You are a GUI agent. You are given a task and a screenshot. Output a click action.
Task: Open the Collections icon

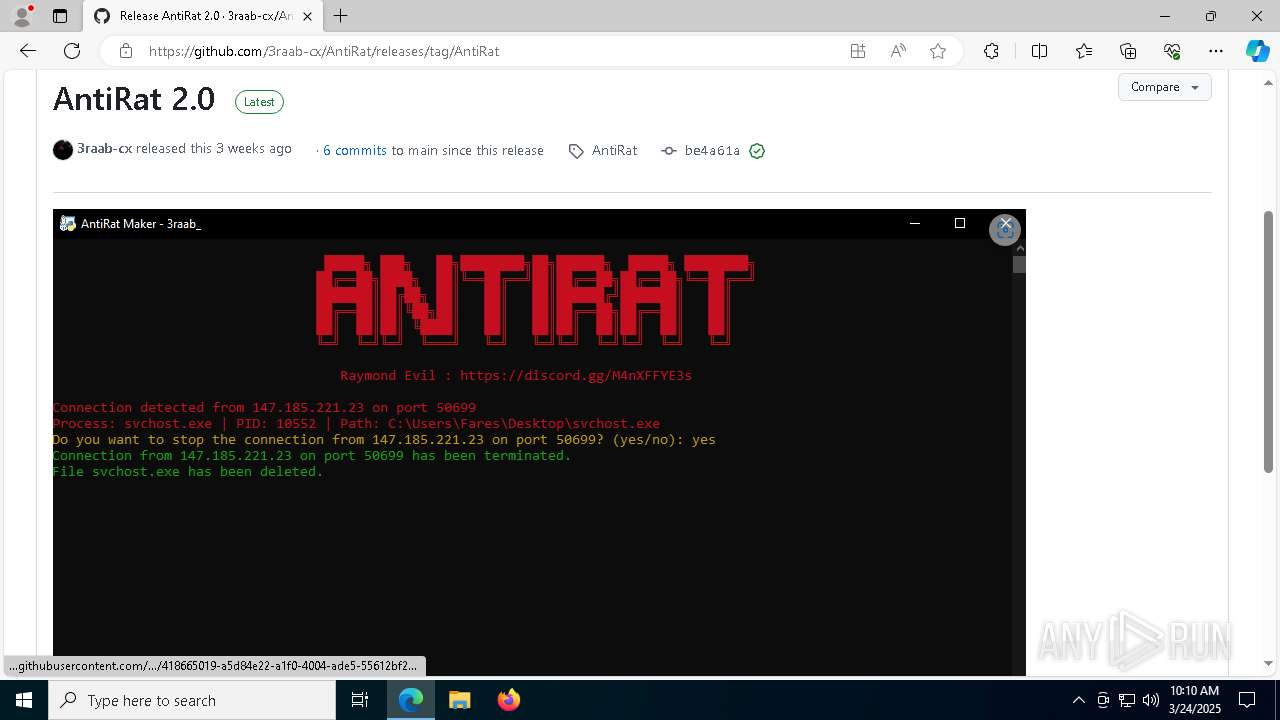pos(1128,51)
